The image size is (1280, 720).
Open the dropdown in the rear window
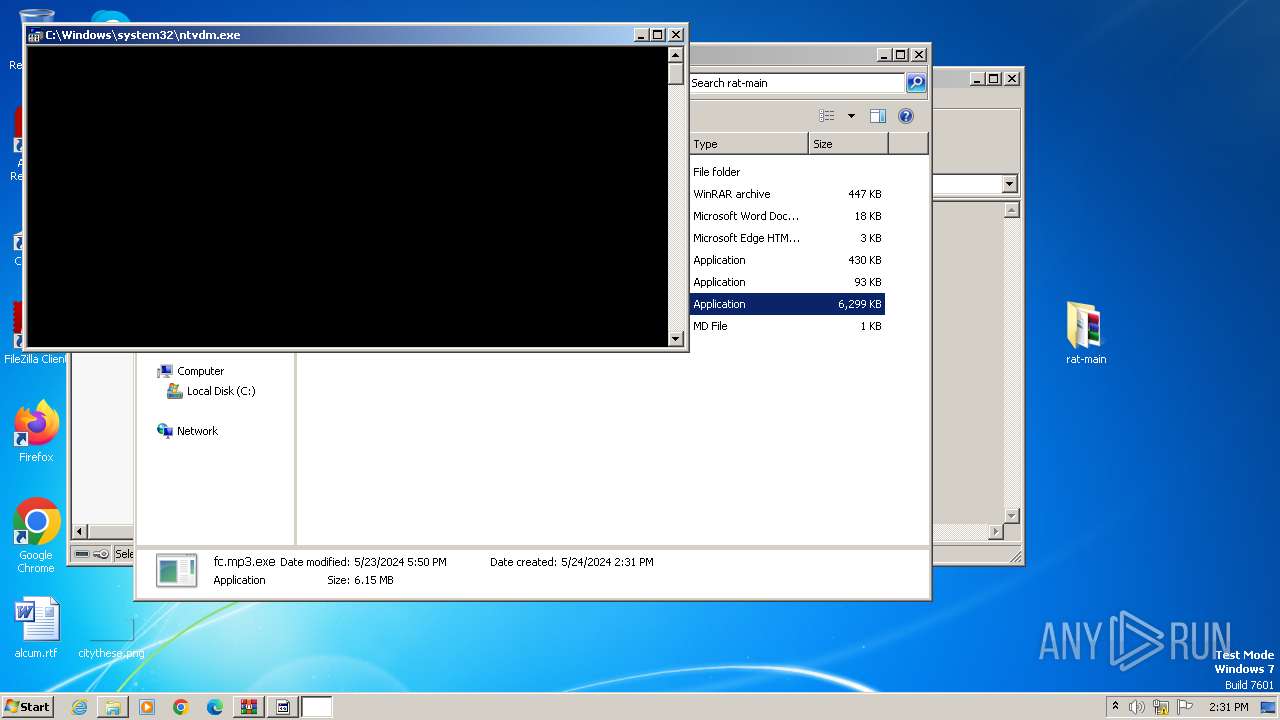pos(1009,184)
